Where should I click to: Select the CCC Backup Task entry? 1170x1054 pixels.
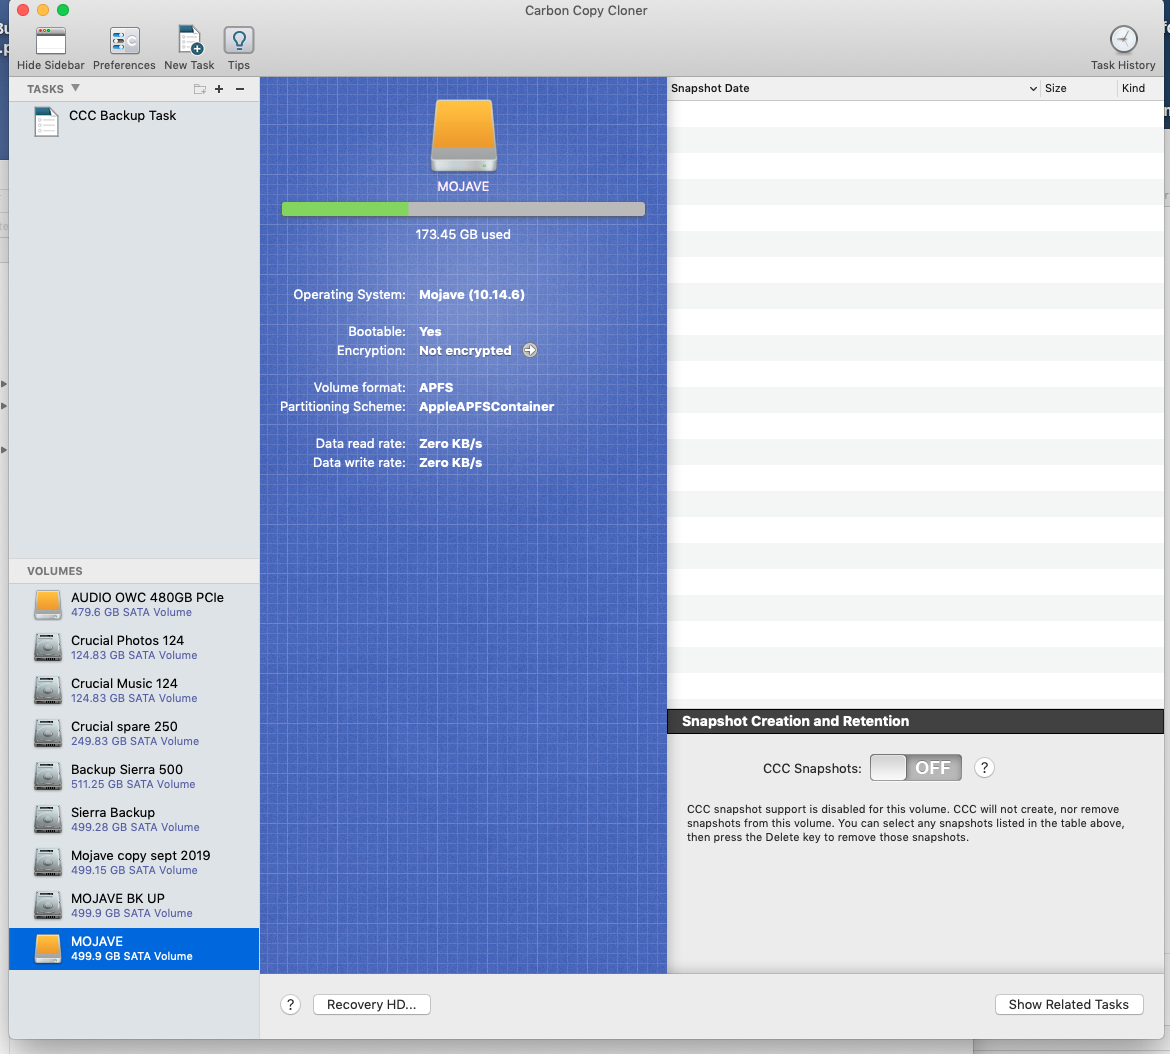tap(134, 122)
